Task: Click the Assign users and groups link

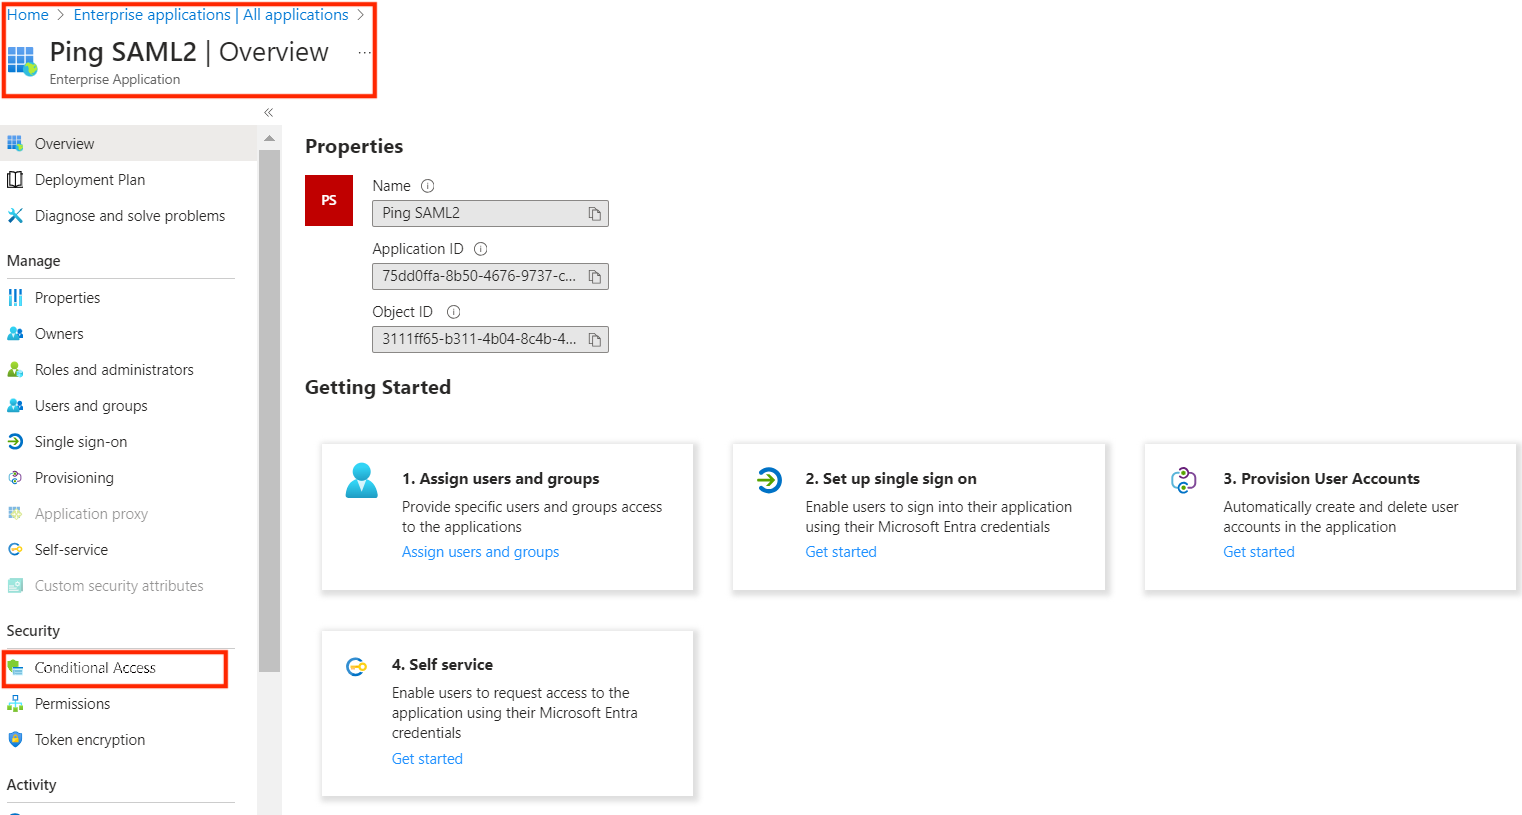Action: (480, 552)
